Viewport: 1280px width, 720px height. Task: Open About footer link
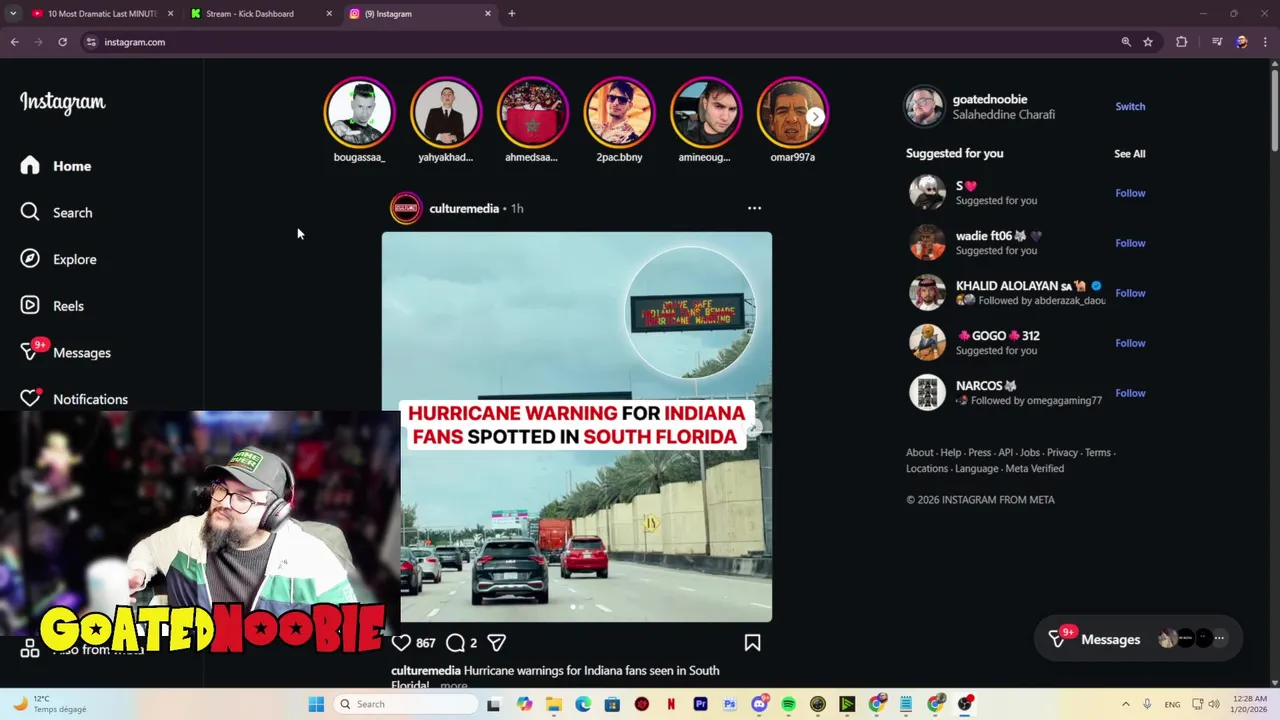[919, 452]
